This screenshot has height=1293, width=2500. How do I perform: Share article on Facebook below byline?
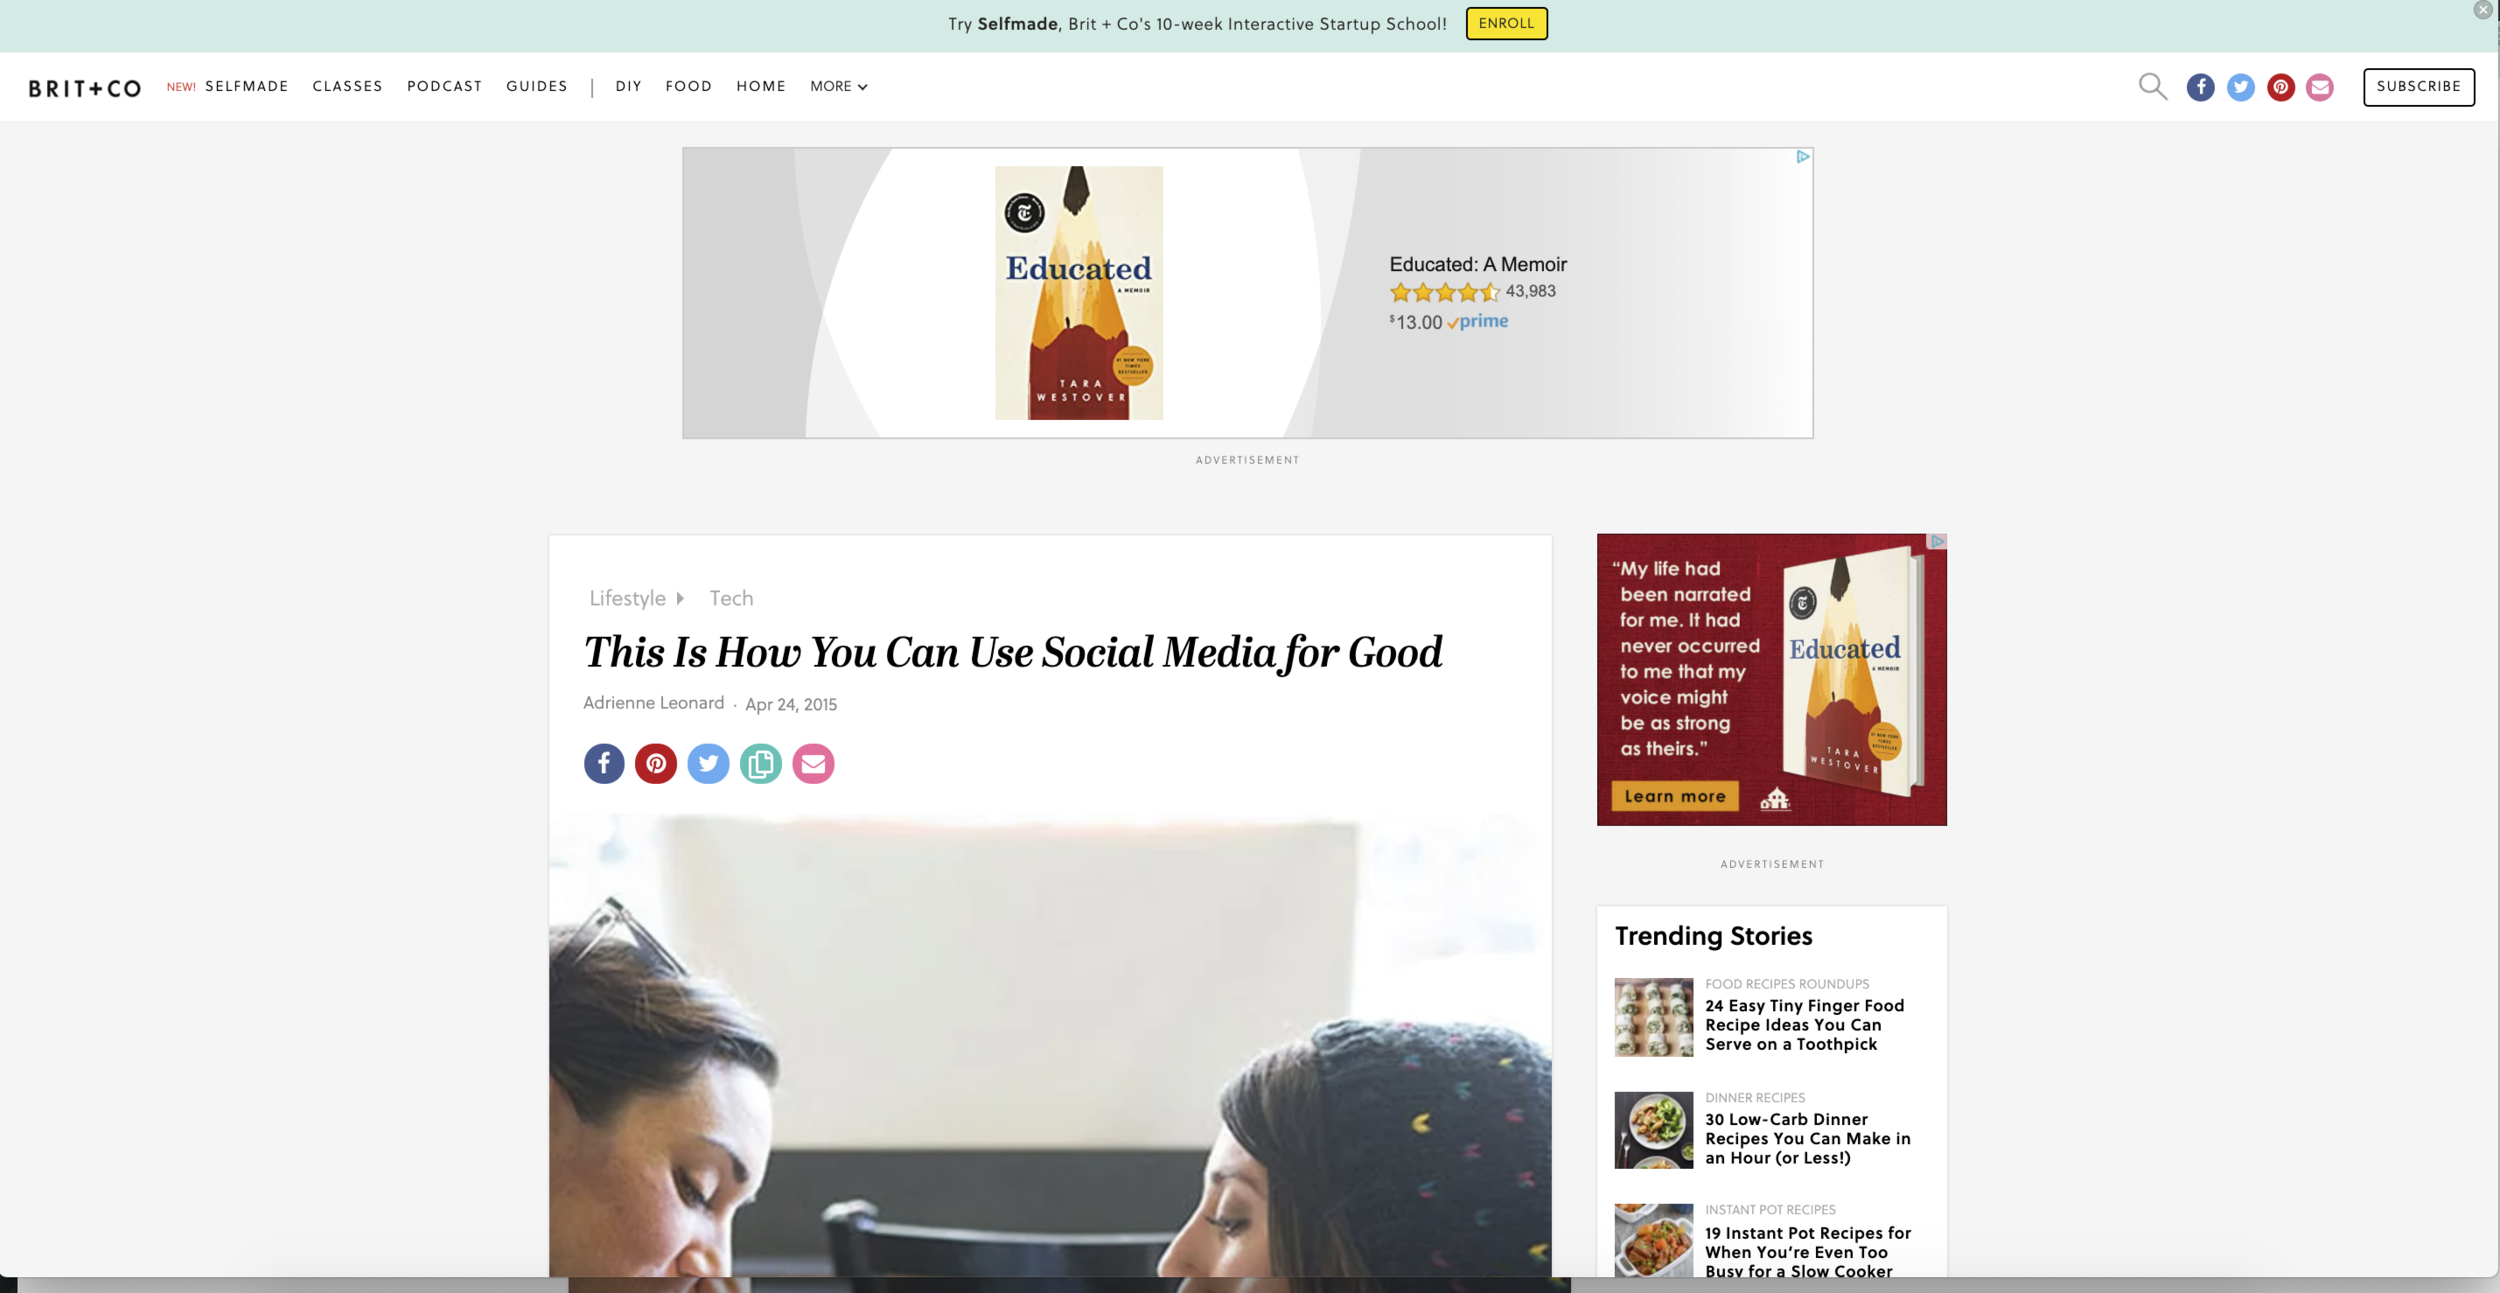click(604, 764)
